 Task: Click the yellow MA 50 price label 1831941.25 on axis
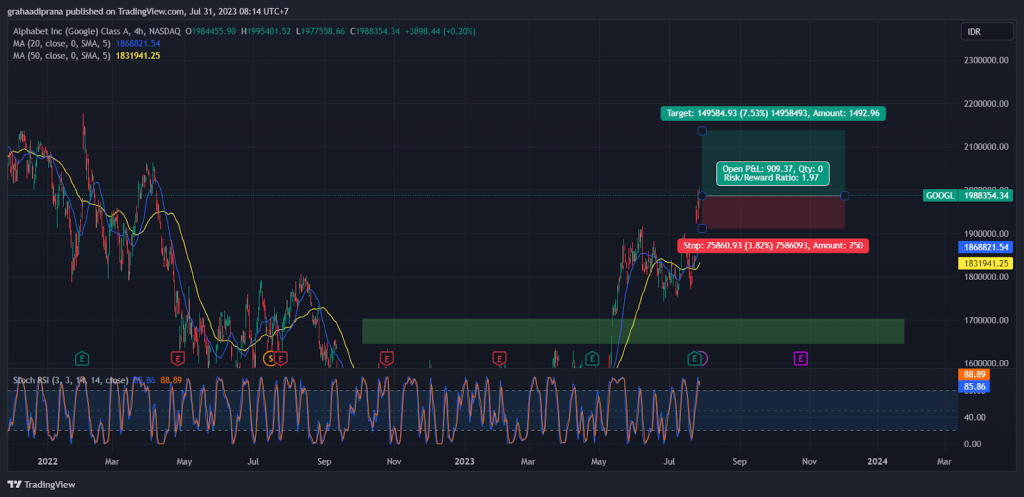987,263
